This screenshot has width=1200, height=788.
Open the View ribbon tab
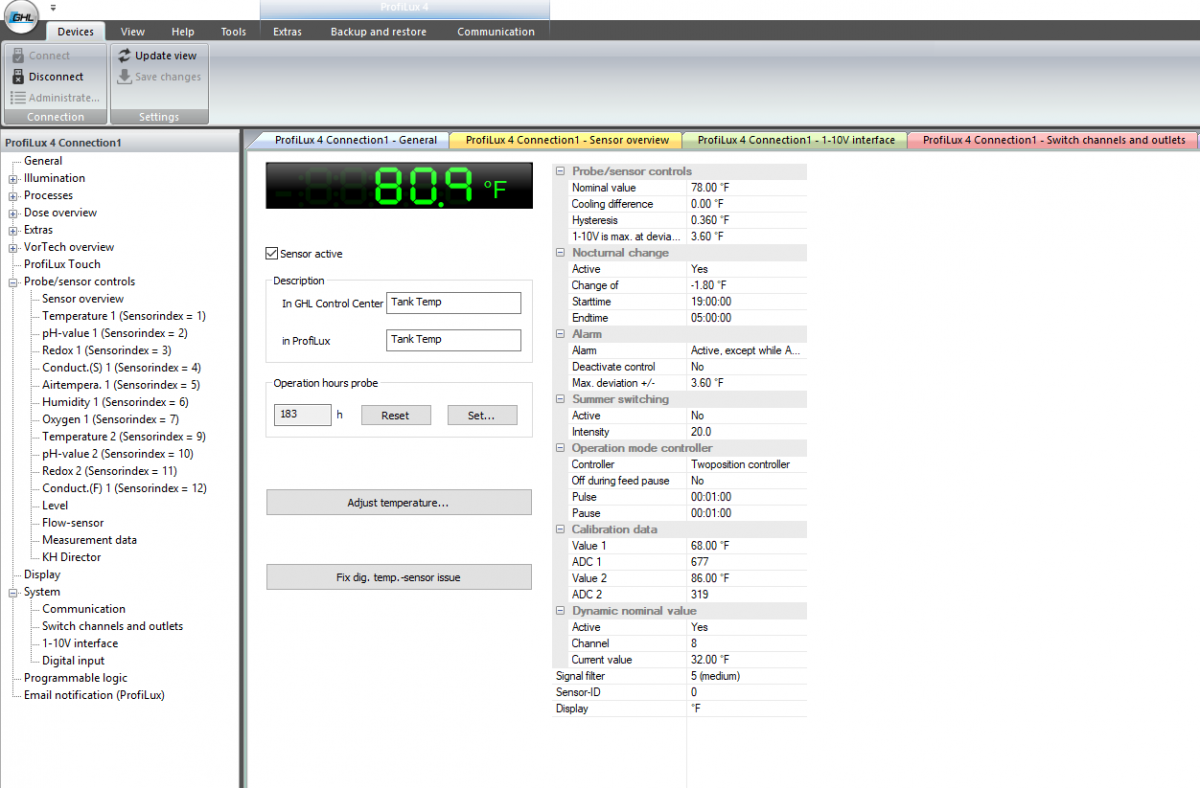click(x=133, y=32)
